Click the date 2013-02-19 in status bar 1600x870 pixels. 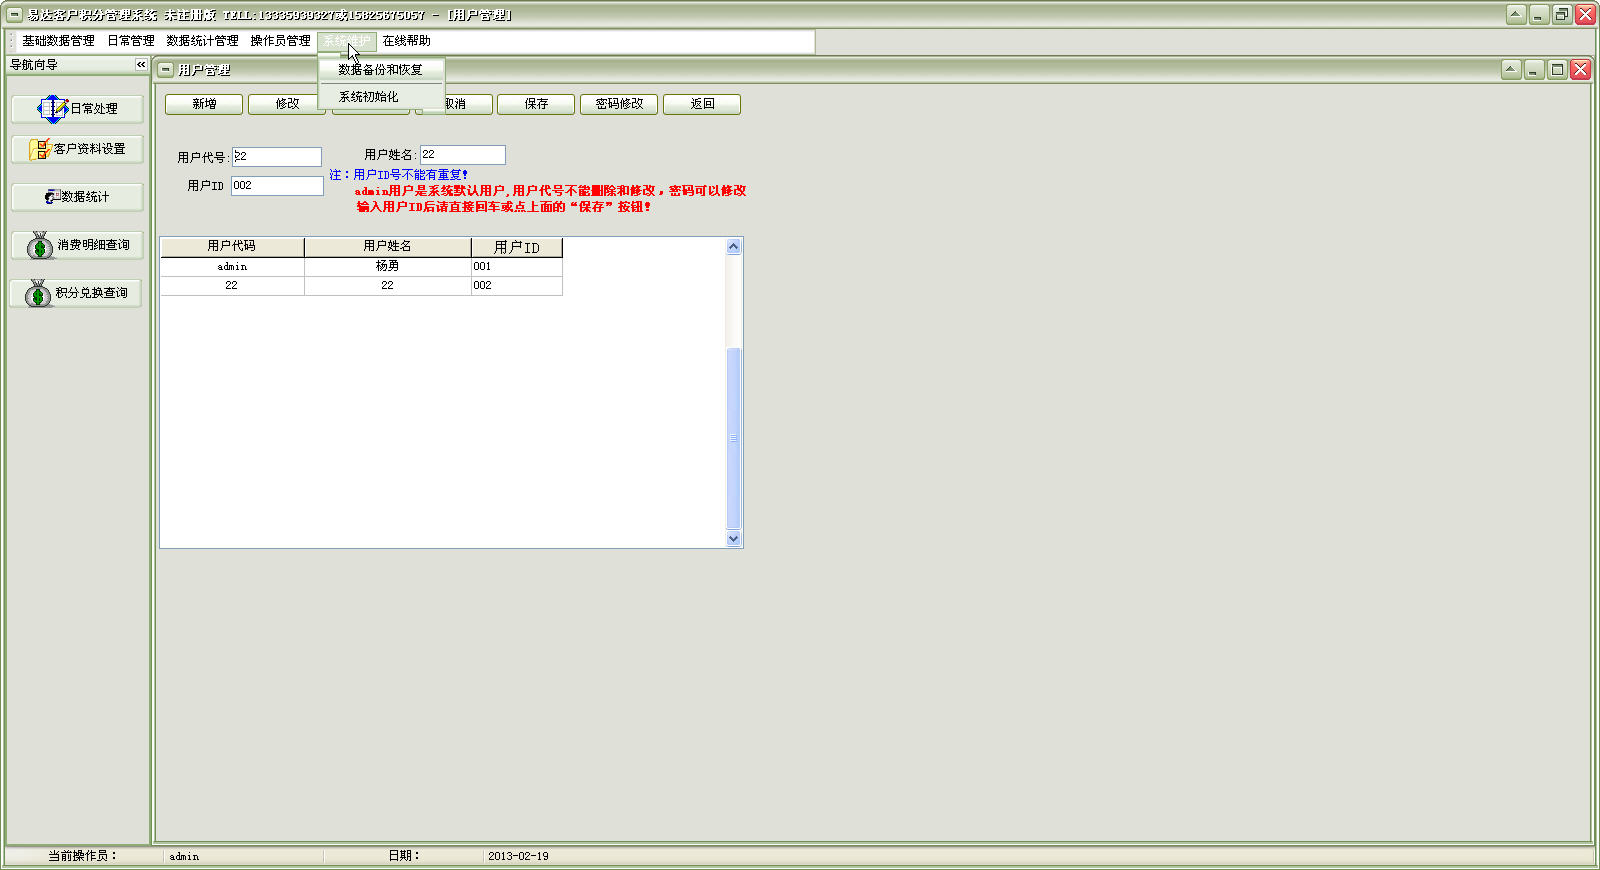pos(518,857)
